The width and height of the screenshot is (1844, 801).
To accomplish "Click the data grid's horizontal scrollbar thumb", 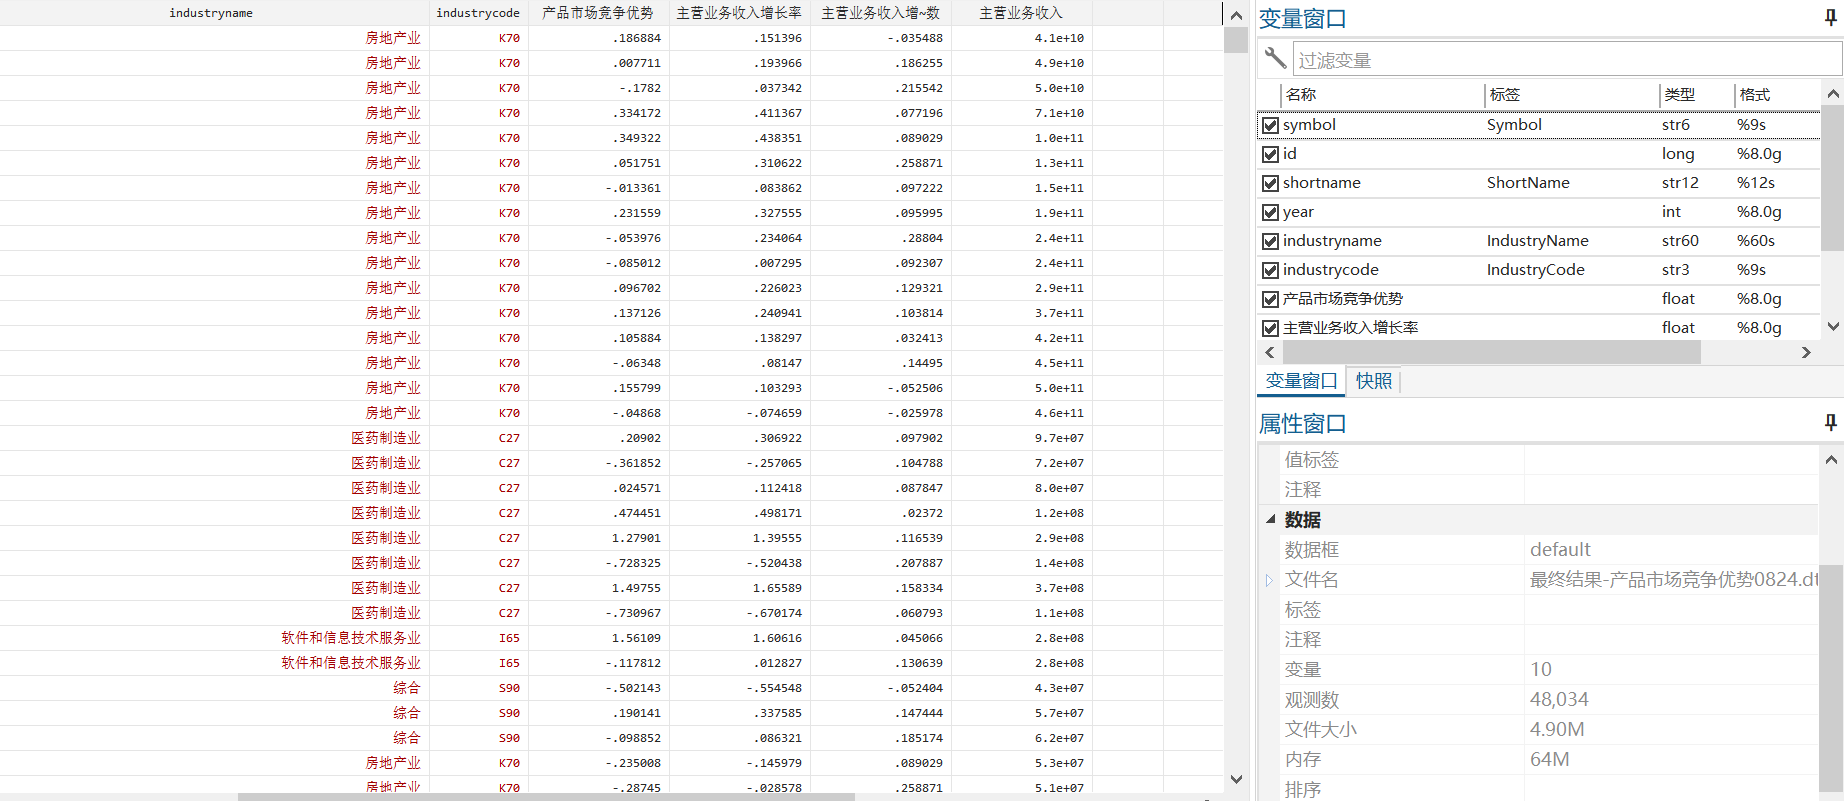I will 546,797.
